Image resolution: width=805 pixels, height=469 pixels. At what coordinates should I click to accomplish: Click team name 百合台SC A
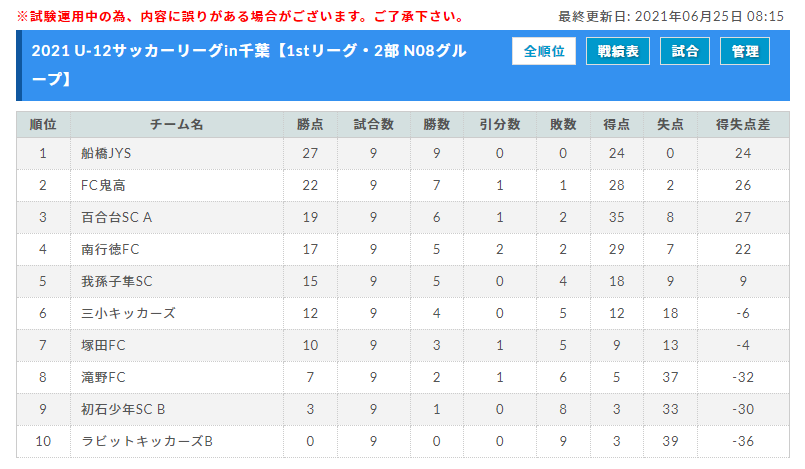click(x=117, y=218)
